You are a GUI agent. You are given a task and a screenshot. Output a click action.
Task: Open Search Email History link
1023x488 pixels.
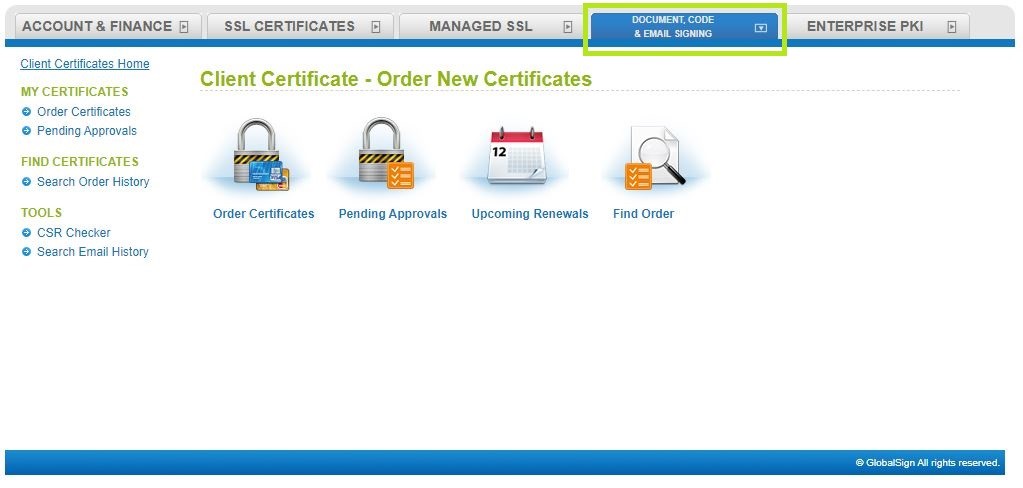93,251
